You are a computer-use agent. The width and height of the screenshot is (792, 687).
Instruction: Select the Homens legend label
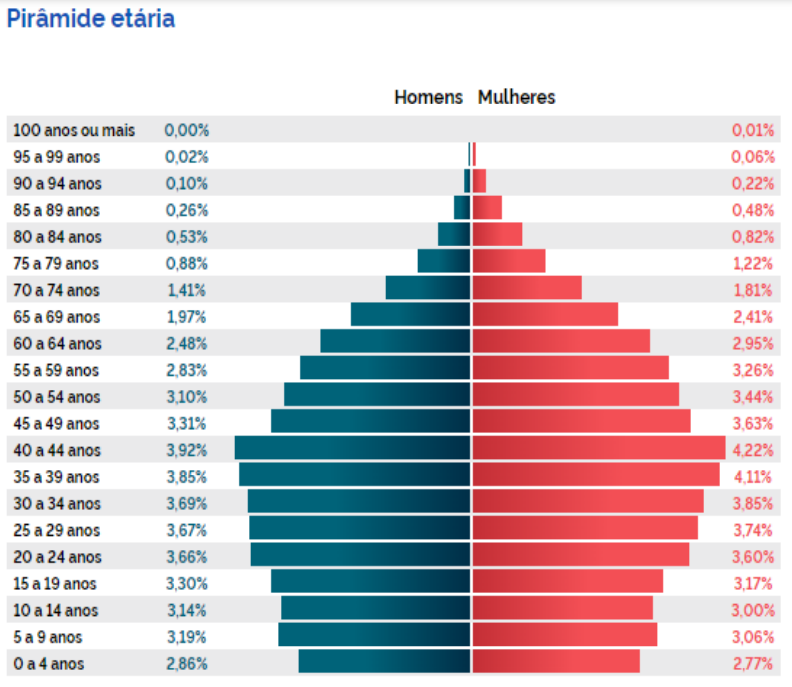pyautogui.click(x=428, y=97)
